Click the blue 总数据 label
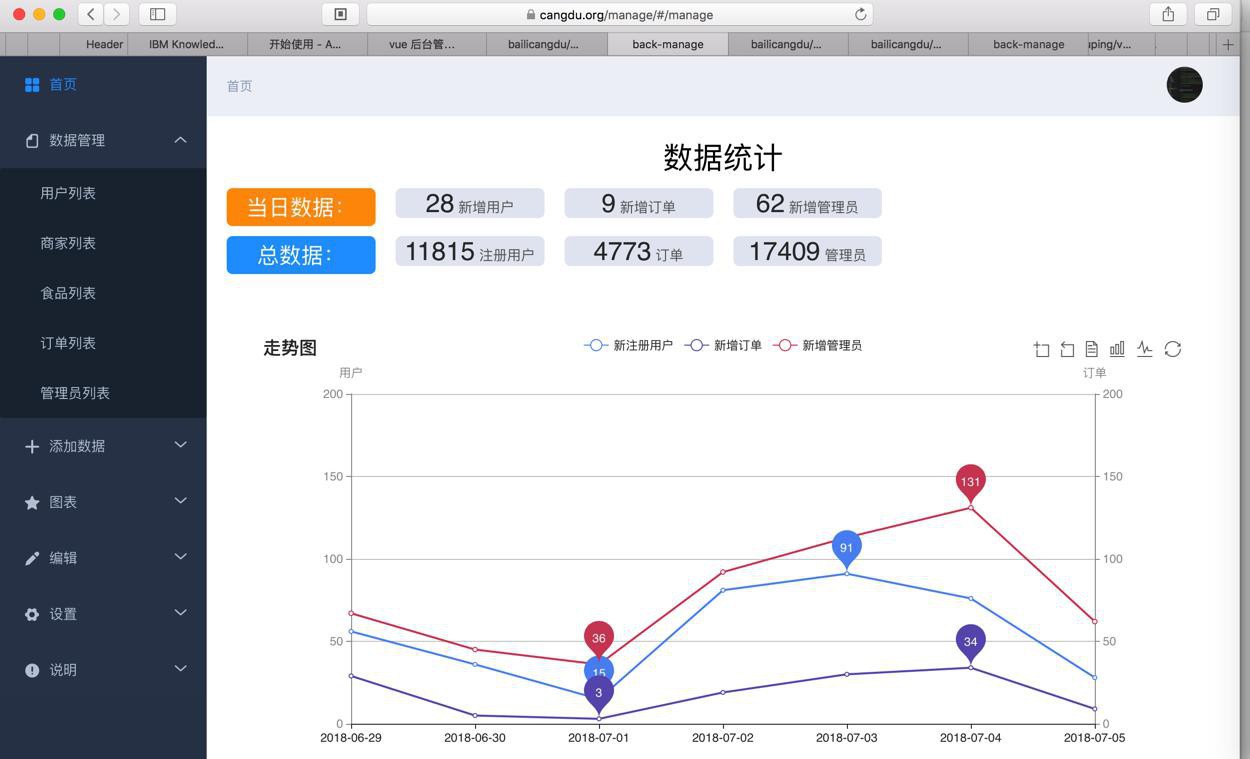 click(301, 255)
